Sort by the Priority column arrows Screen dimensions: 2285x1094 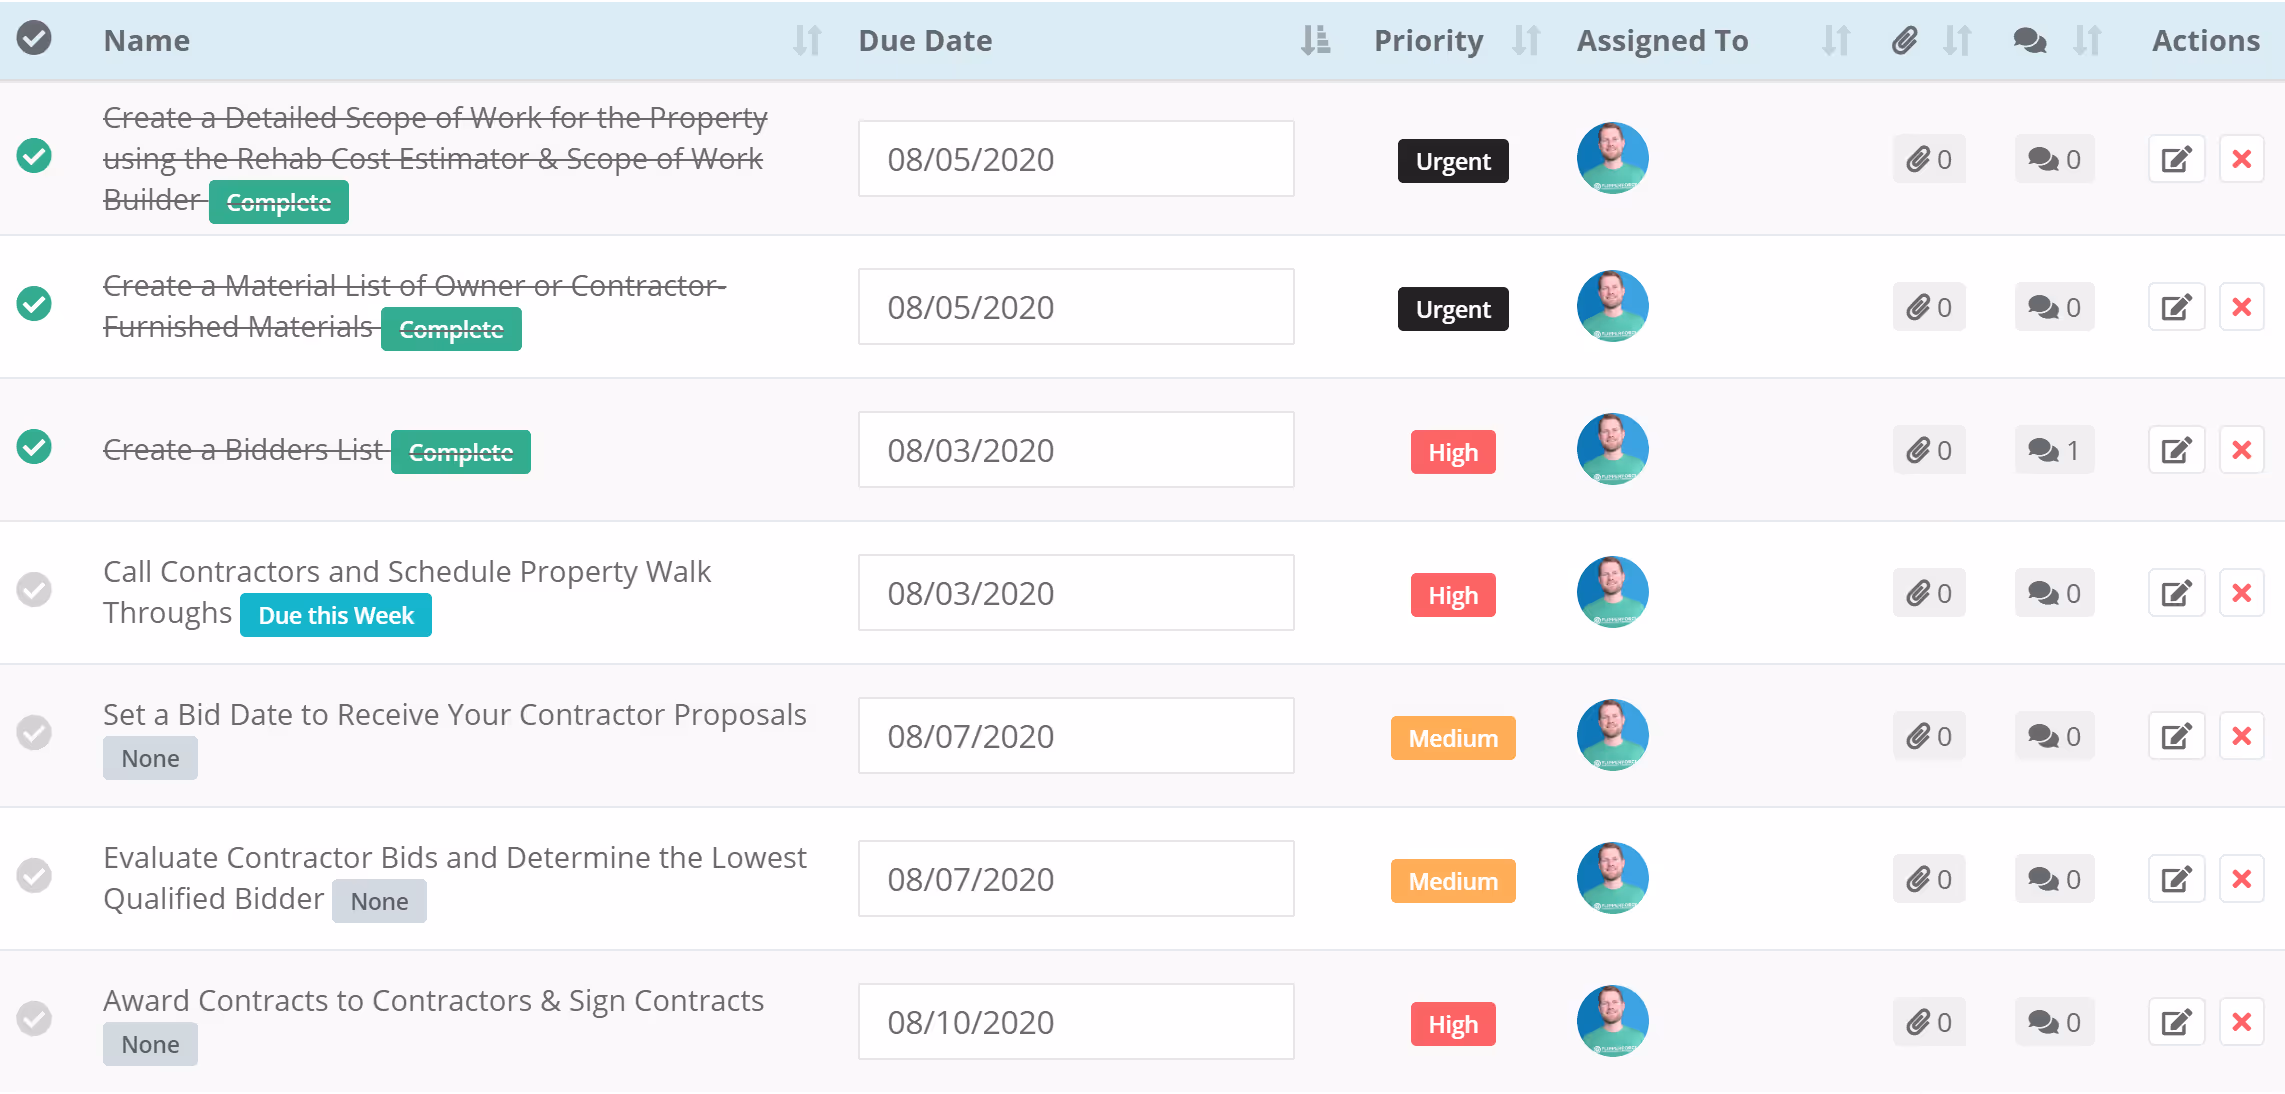1526,40
